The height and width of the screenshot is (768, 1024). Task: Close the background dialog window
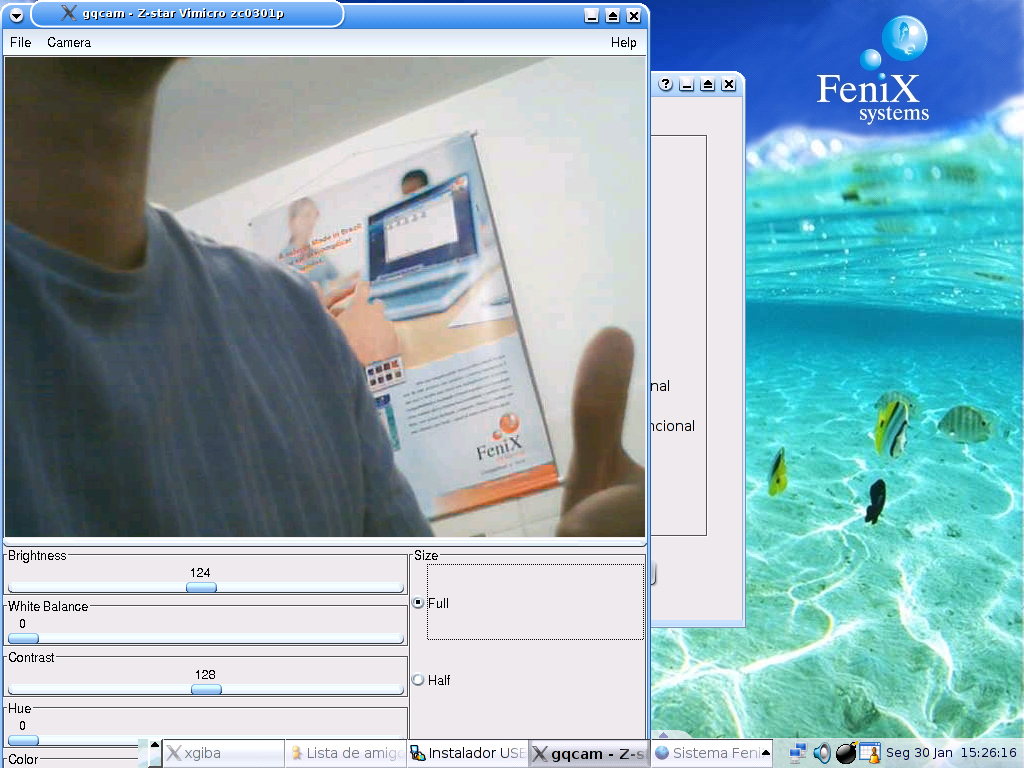729,84
